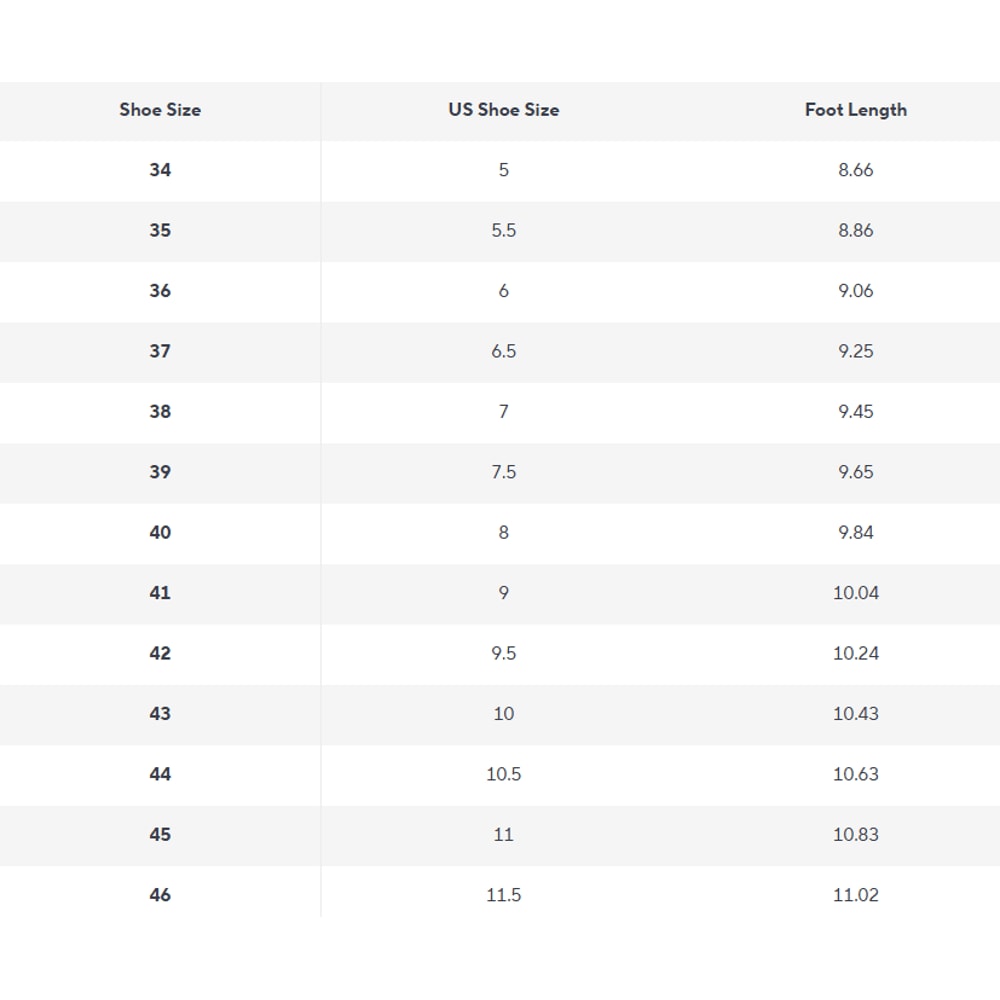Click shoe size 38 row label
Viewport: 1000px width, 1000px height.
coord(160,411)
